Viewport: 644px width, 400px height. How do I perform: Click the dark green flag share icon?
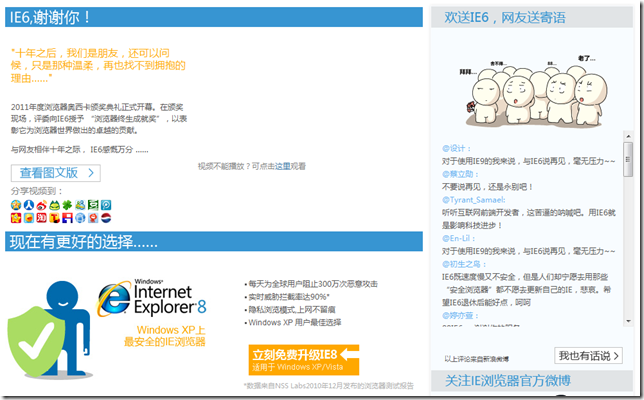coord(93,205)
